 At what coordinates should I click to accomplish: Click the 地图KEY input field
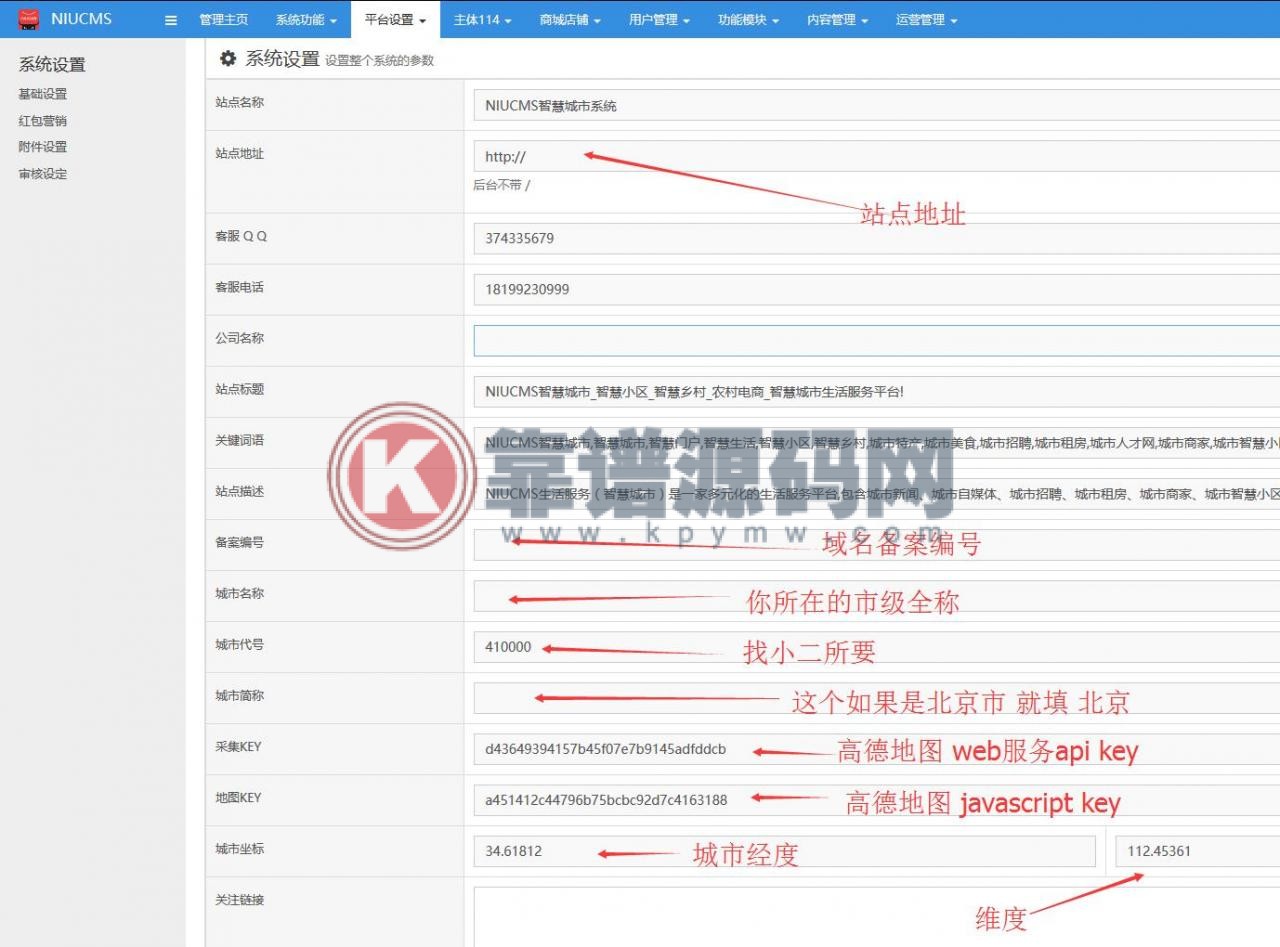[877, 800]
